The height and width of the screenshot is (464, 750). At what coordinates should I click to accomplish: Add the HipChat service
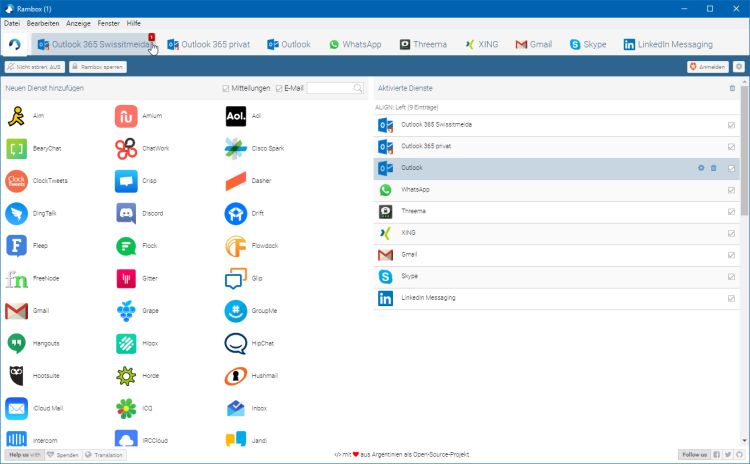click(x=250, y=344)
